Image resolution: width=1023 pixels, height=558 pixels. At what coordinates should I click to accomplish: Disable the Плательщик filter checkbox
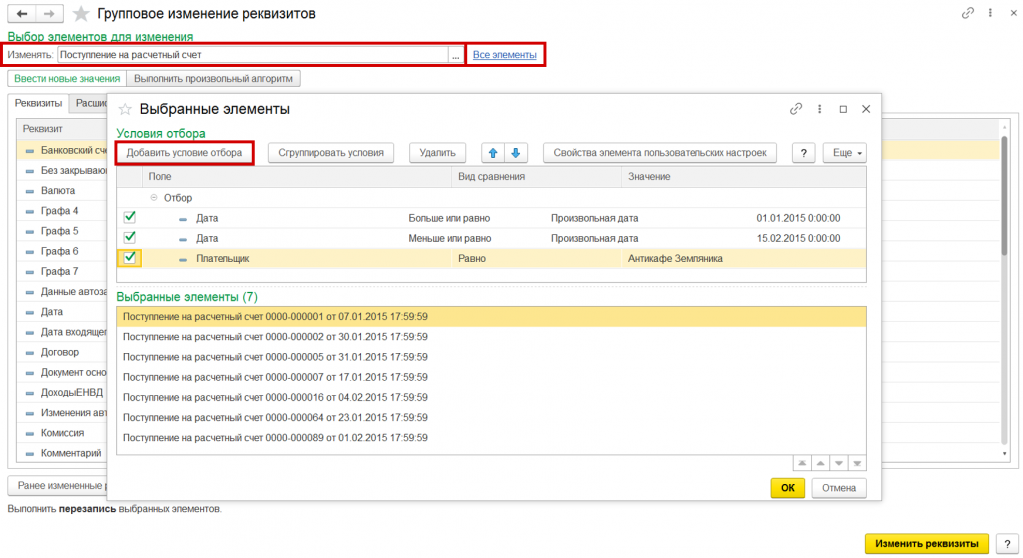click(x=130, y=258)
